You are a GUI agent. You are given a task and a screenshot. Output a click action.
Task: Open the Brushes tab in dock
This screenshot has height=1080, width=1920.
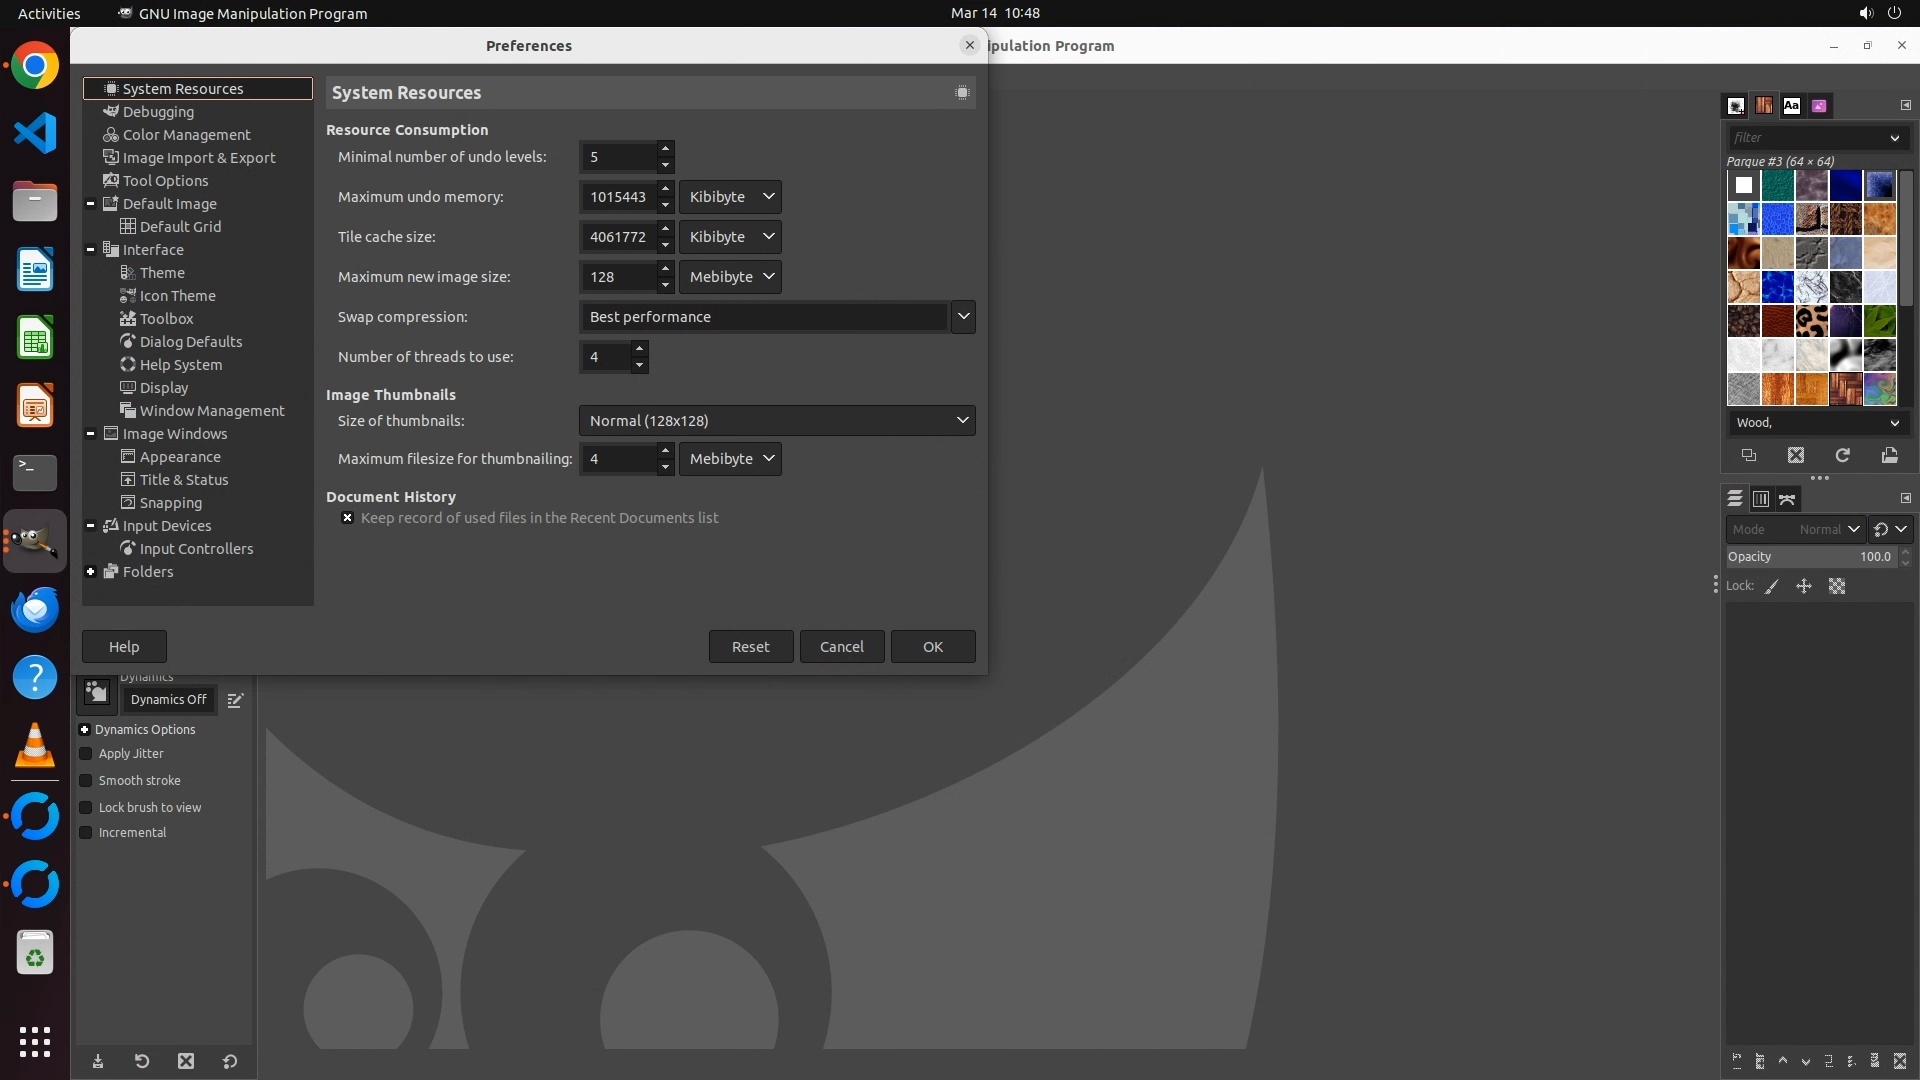1736,106
